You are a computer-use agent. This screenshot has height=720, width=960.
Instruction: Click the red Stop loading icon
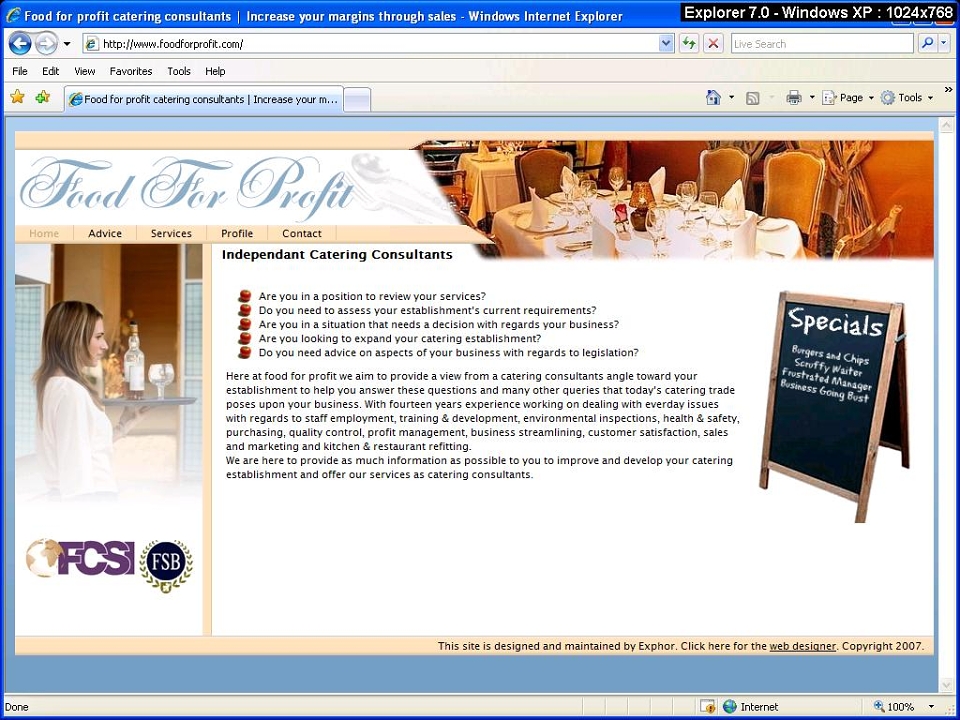(x=713, y=43)
